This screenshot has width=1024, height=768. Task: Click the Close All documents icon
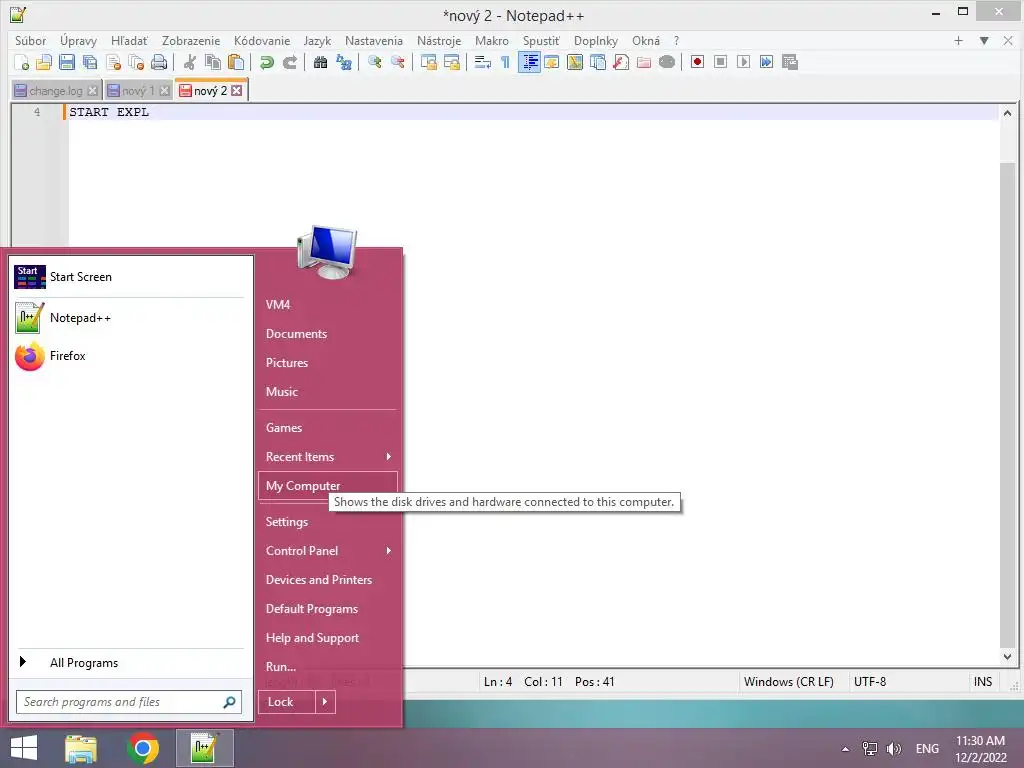point(136,62)
